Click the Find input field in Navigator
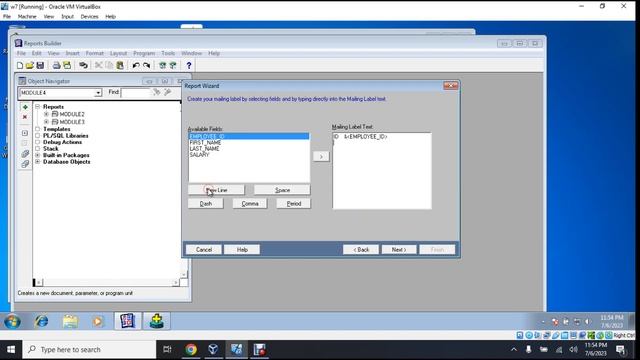The width and height of the screenshot is (640, 360). pyautogui.click(x=136, y=93)
